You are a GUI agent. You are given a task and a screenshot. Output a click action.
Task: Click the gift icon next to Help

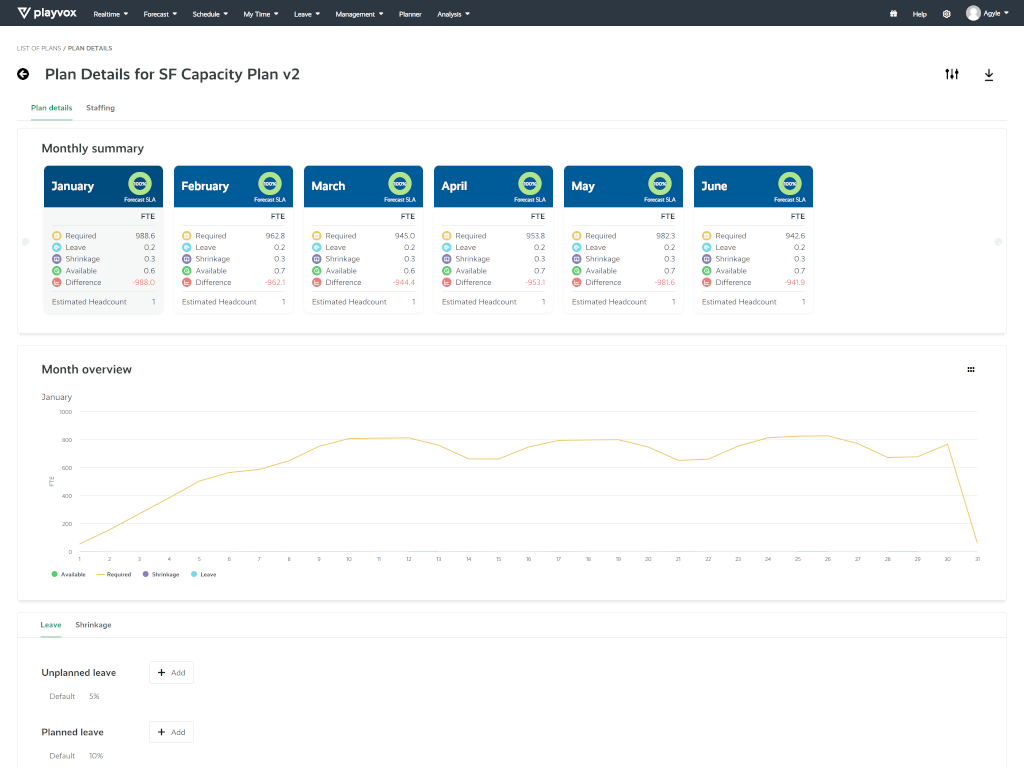coord(893,14)
